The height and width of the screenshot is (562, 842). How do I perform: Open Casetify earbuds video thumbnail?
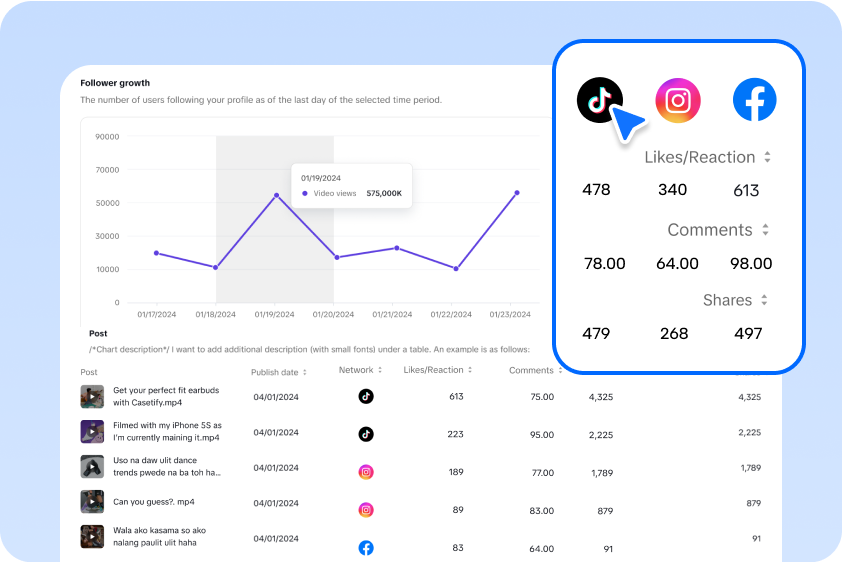92,397
